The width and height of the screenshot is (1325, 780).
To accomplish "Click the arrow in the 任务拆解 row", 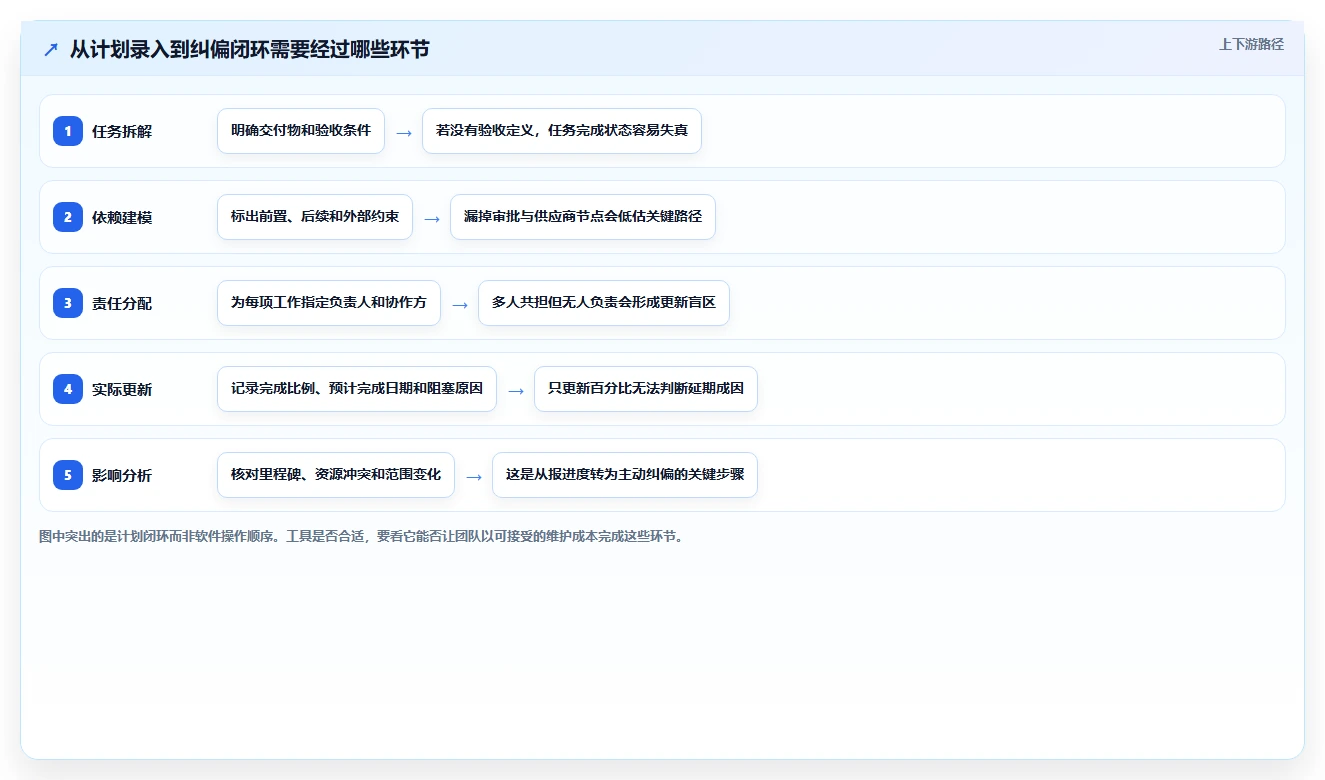I will pos(404,132).
